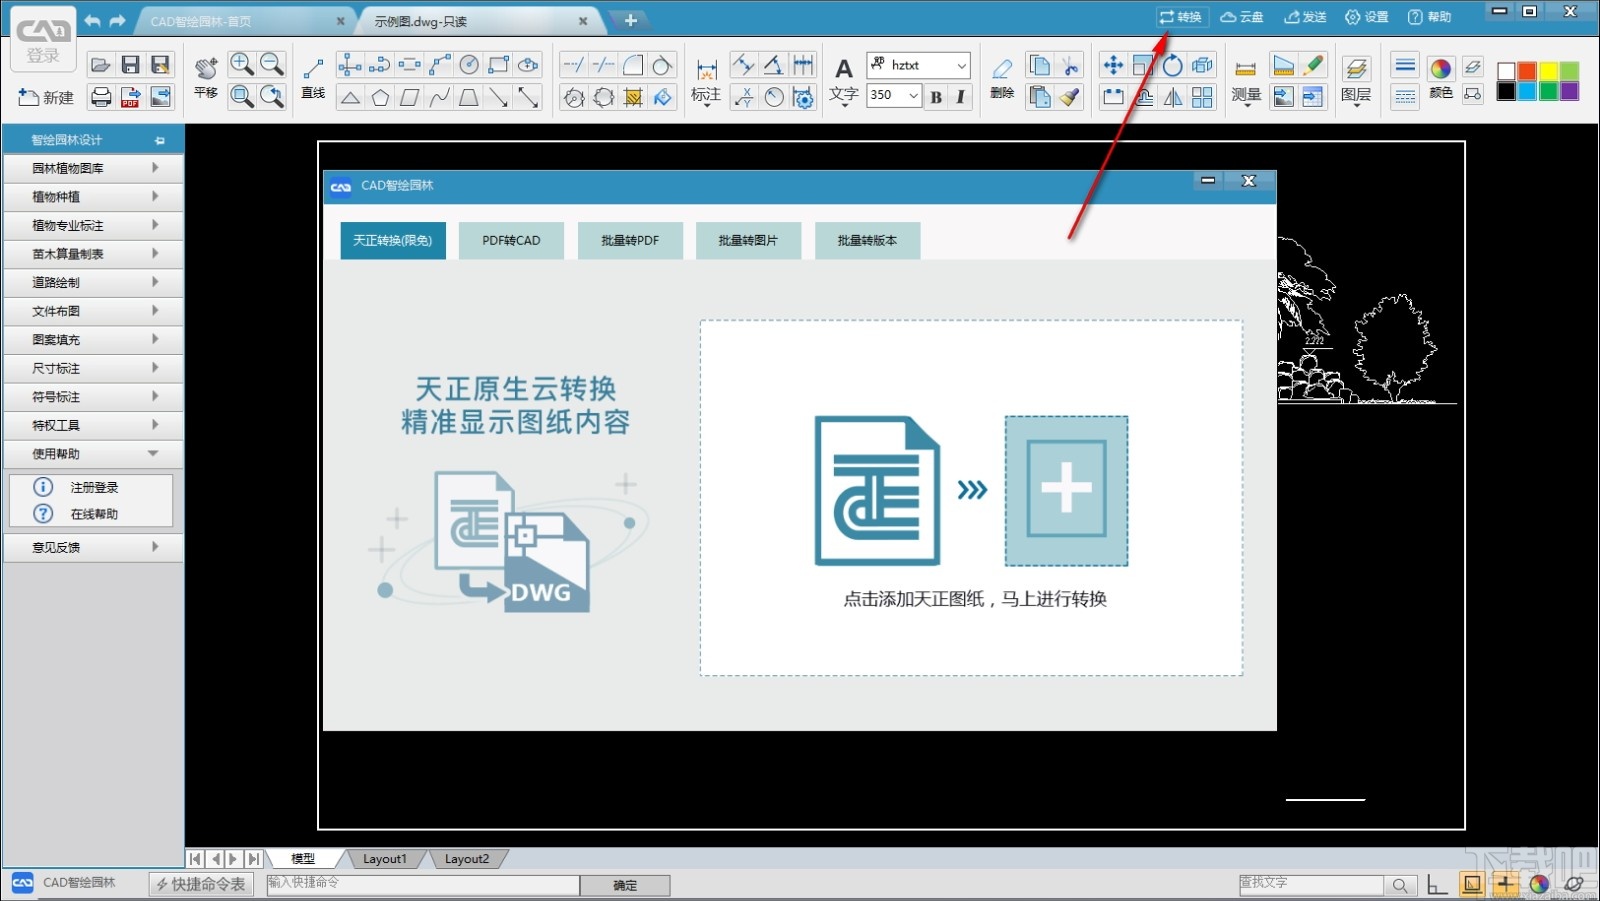Select the Move tool with four arrows

1112,66
